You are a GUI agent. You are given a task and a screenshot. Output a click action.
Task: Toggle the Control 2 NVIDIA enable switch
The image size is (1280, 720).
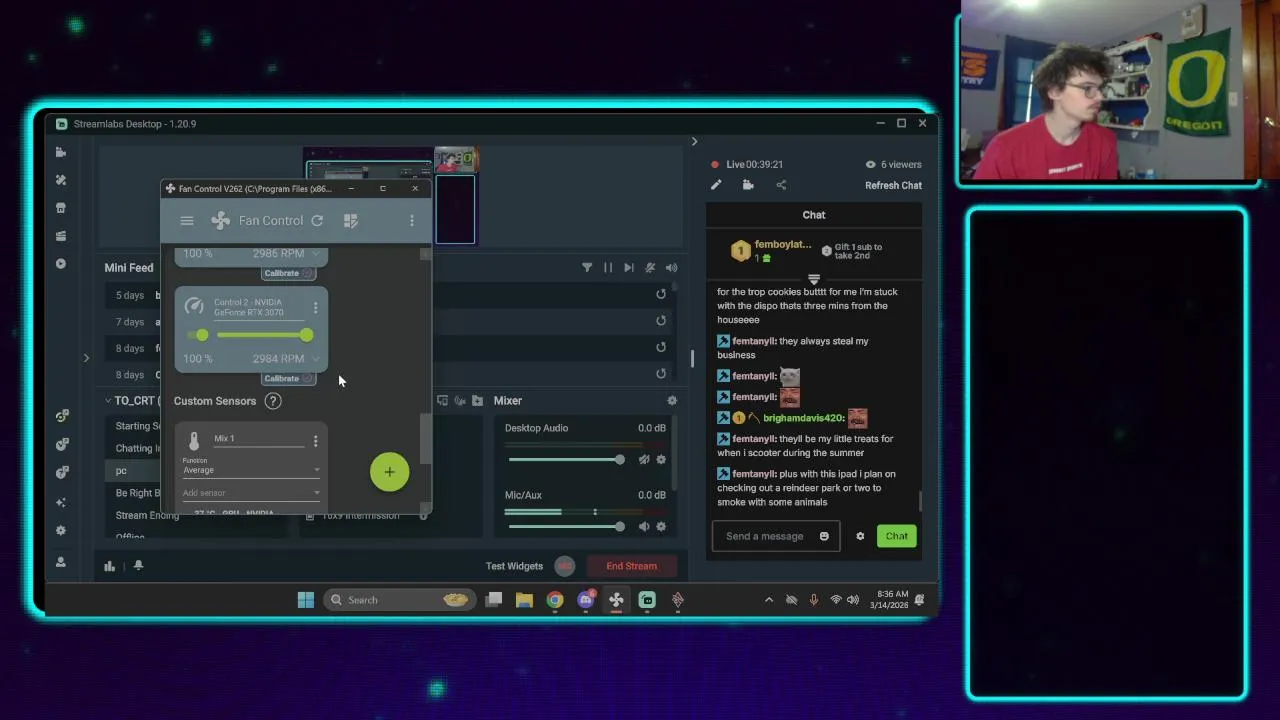click(199, 335)
